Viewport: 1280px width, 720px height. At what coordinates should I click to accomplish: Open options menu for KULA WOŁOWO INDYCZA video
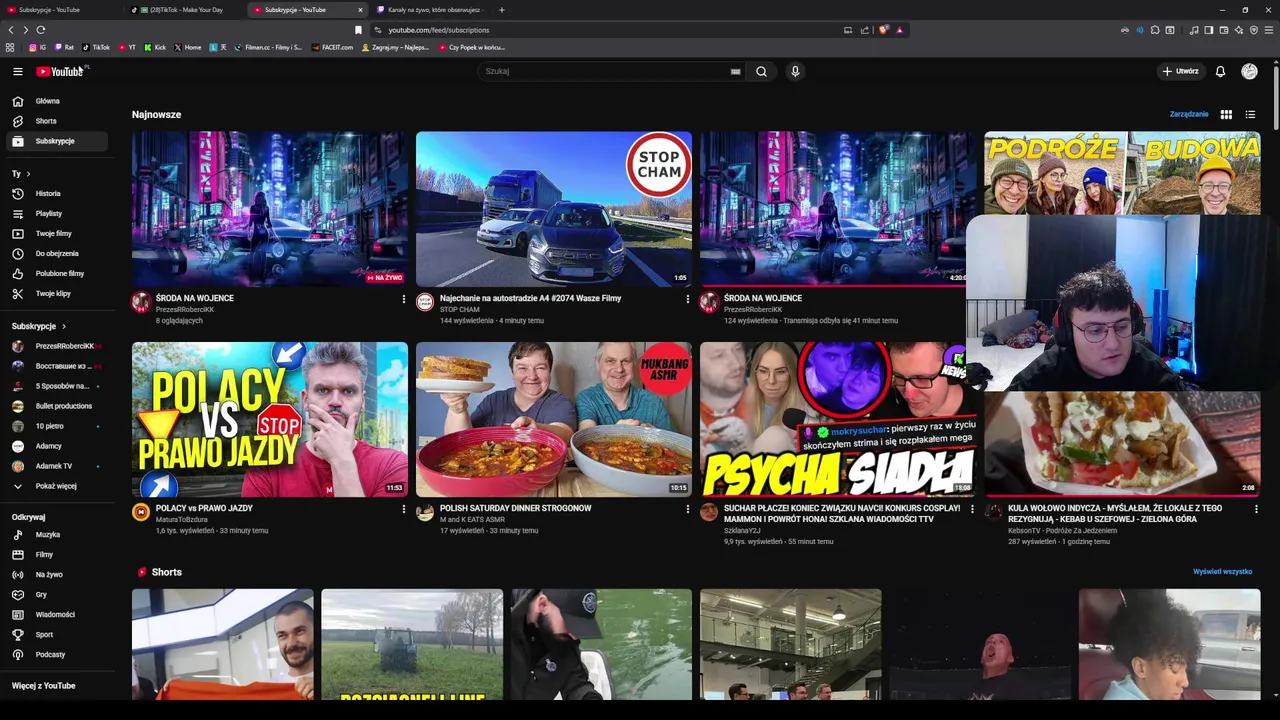tap(1256, 509)
